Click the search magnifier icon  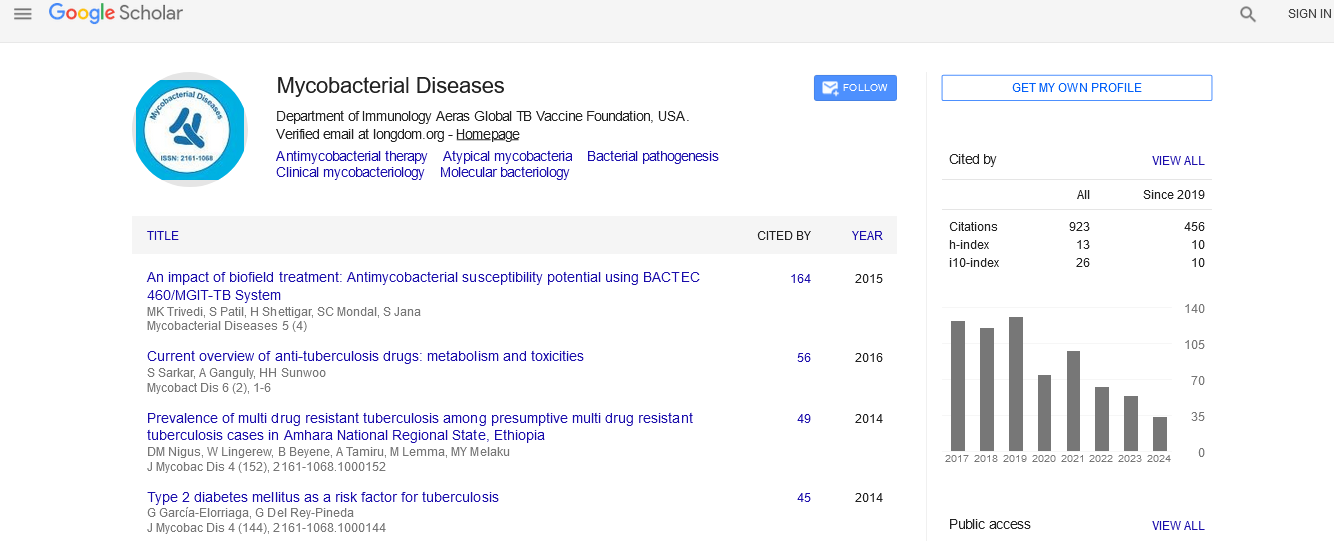tap(1247, 14)
